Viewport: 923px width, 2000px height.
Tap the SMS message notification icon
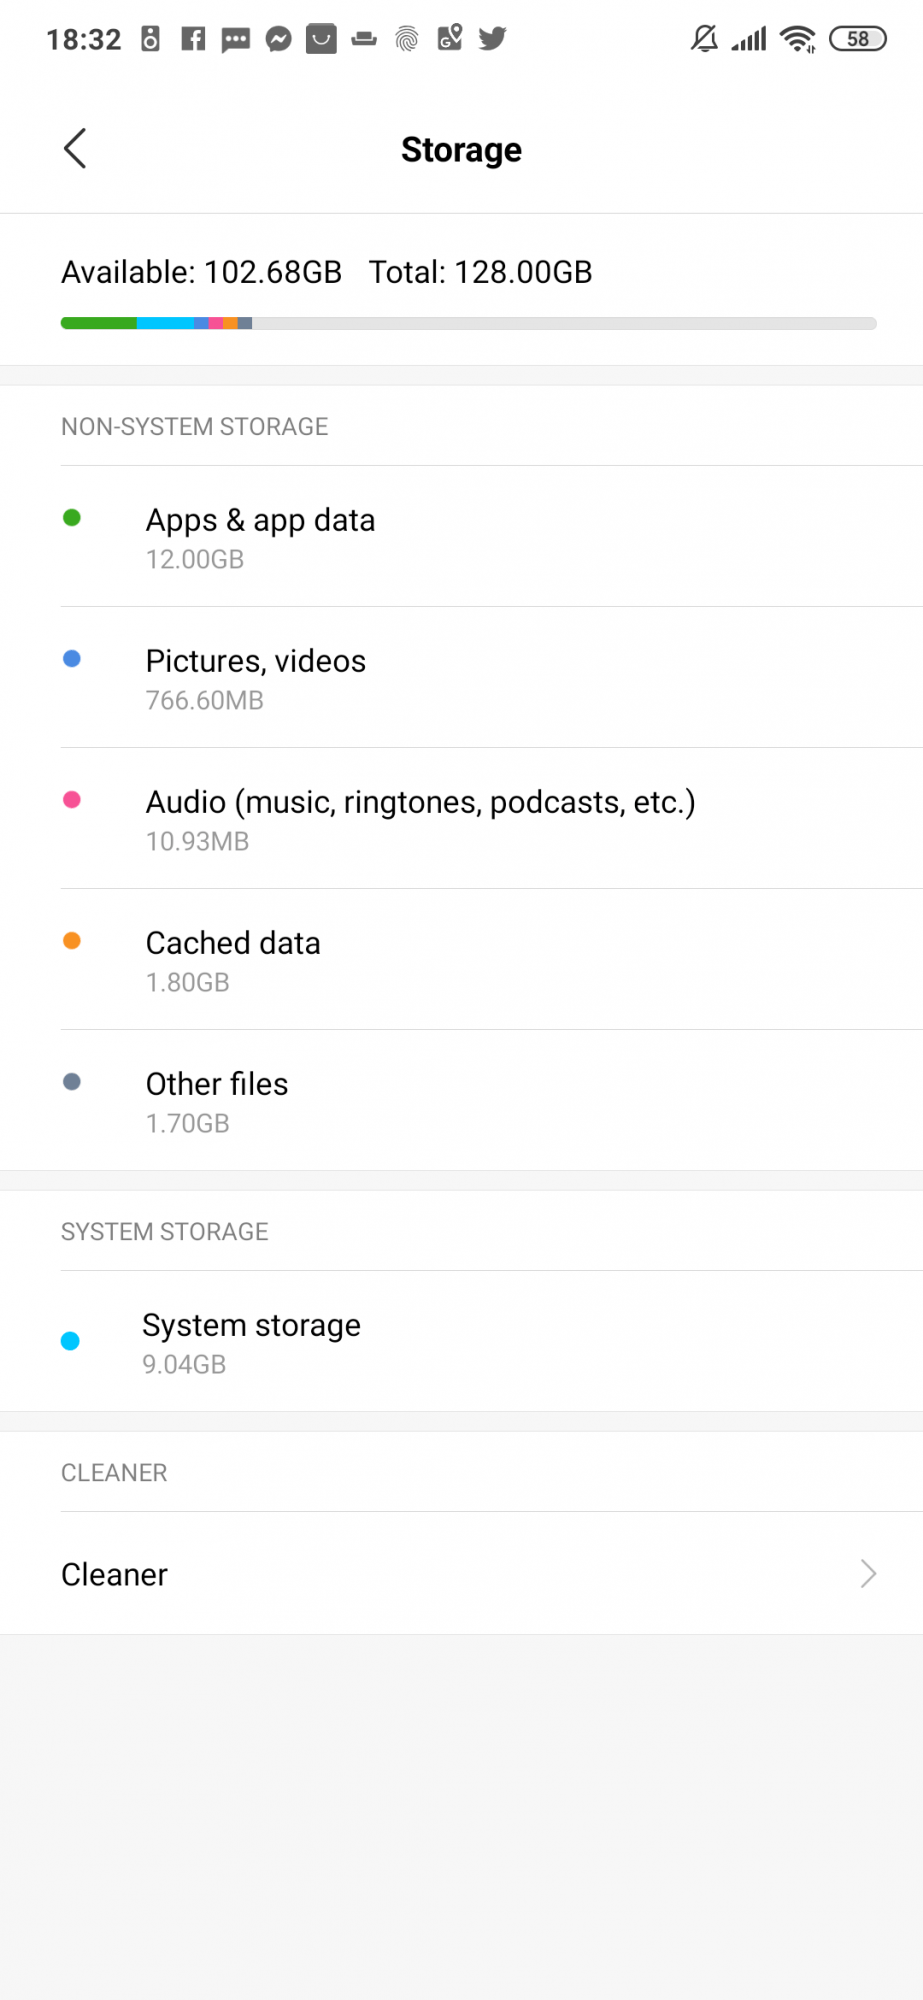pos(235,39)
